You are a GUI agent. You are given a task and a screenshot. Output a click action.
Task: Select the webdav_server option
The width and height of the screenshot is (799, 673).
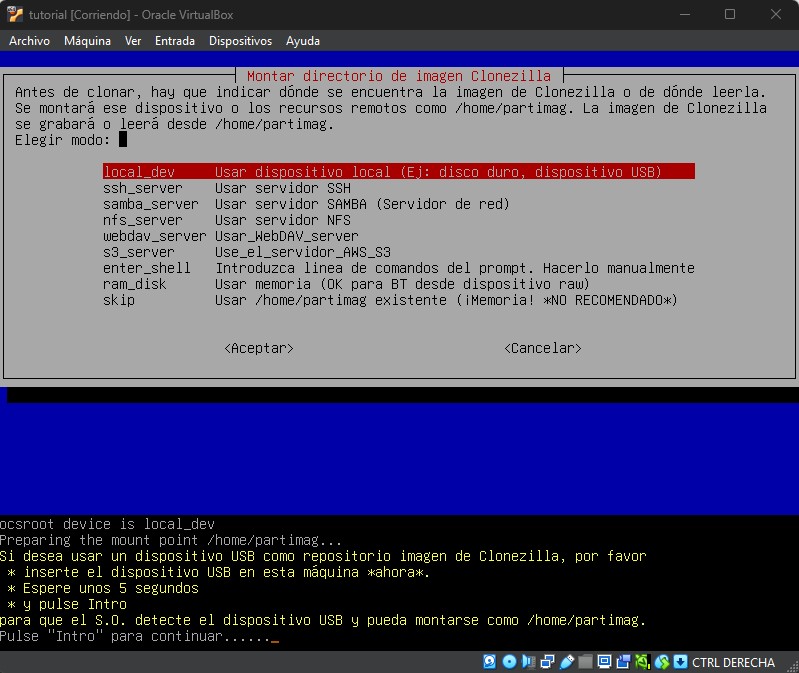(x=398, y=236)
